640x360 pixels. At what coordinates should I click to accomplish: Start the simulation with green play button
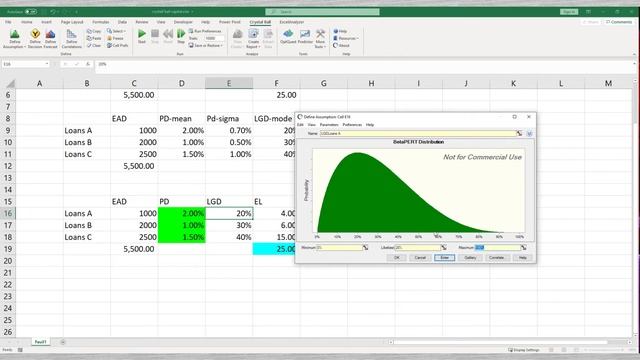click(142, 36)
